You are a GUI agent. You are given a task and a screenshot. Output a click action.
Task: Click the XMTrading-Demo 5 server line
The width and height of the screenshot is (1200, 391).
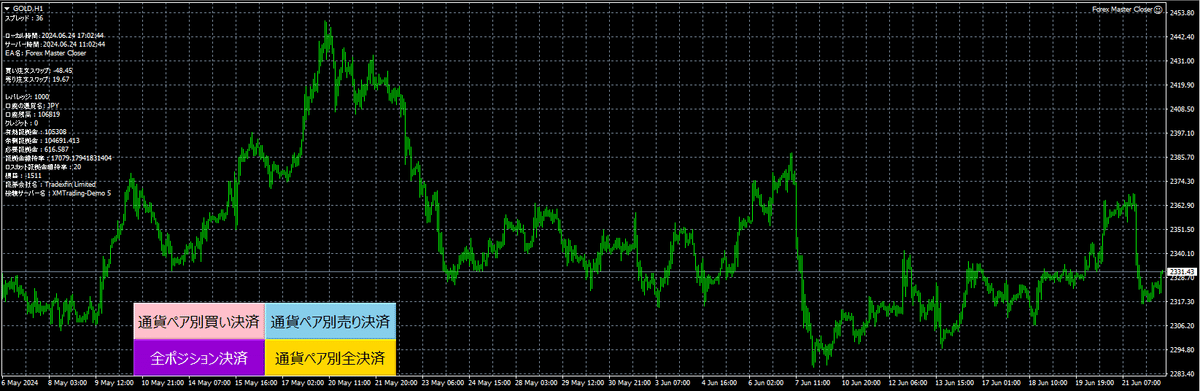[57, 193]
